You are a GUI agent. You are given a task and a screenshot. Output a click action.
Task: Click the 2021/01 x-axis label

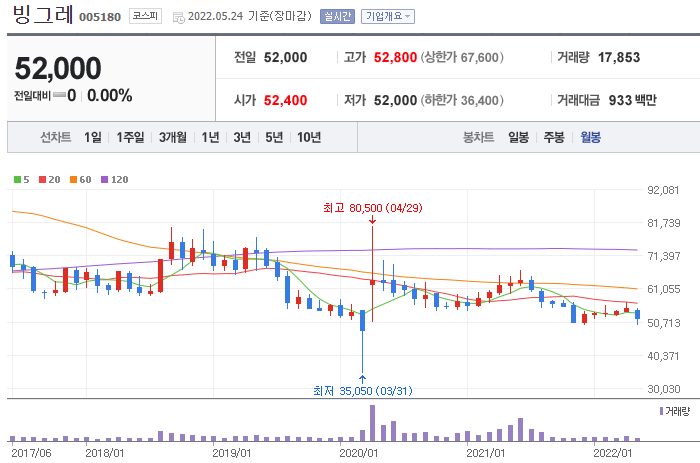(x=485, y=453)
